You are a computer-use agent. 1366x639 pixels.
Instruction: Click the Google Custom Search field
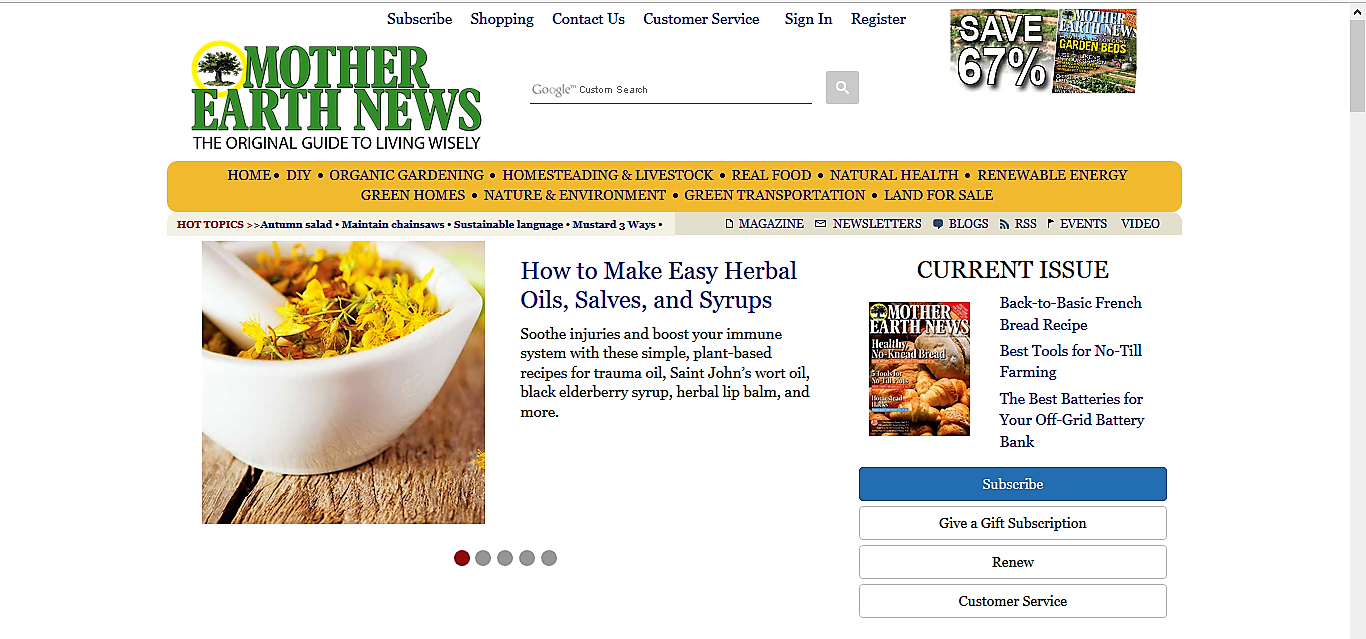click(670, 89)
